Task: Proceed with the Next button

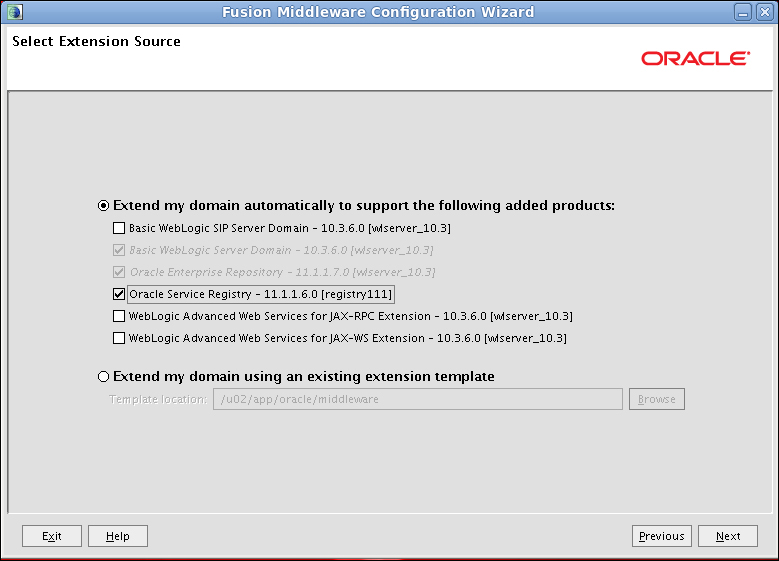Action: 728,536
